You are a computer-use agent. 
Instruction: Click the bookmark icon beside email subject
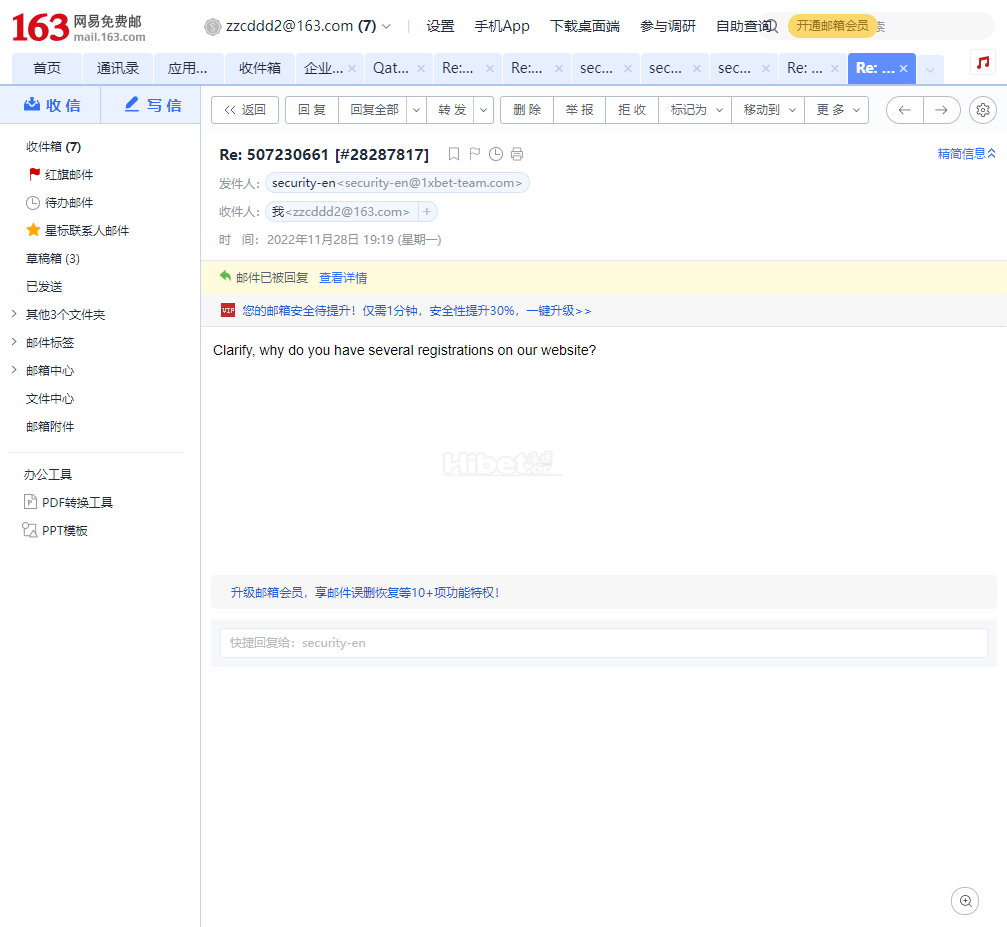pos(454,154)
